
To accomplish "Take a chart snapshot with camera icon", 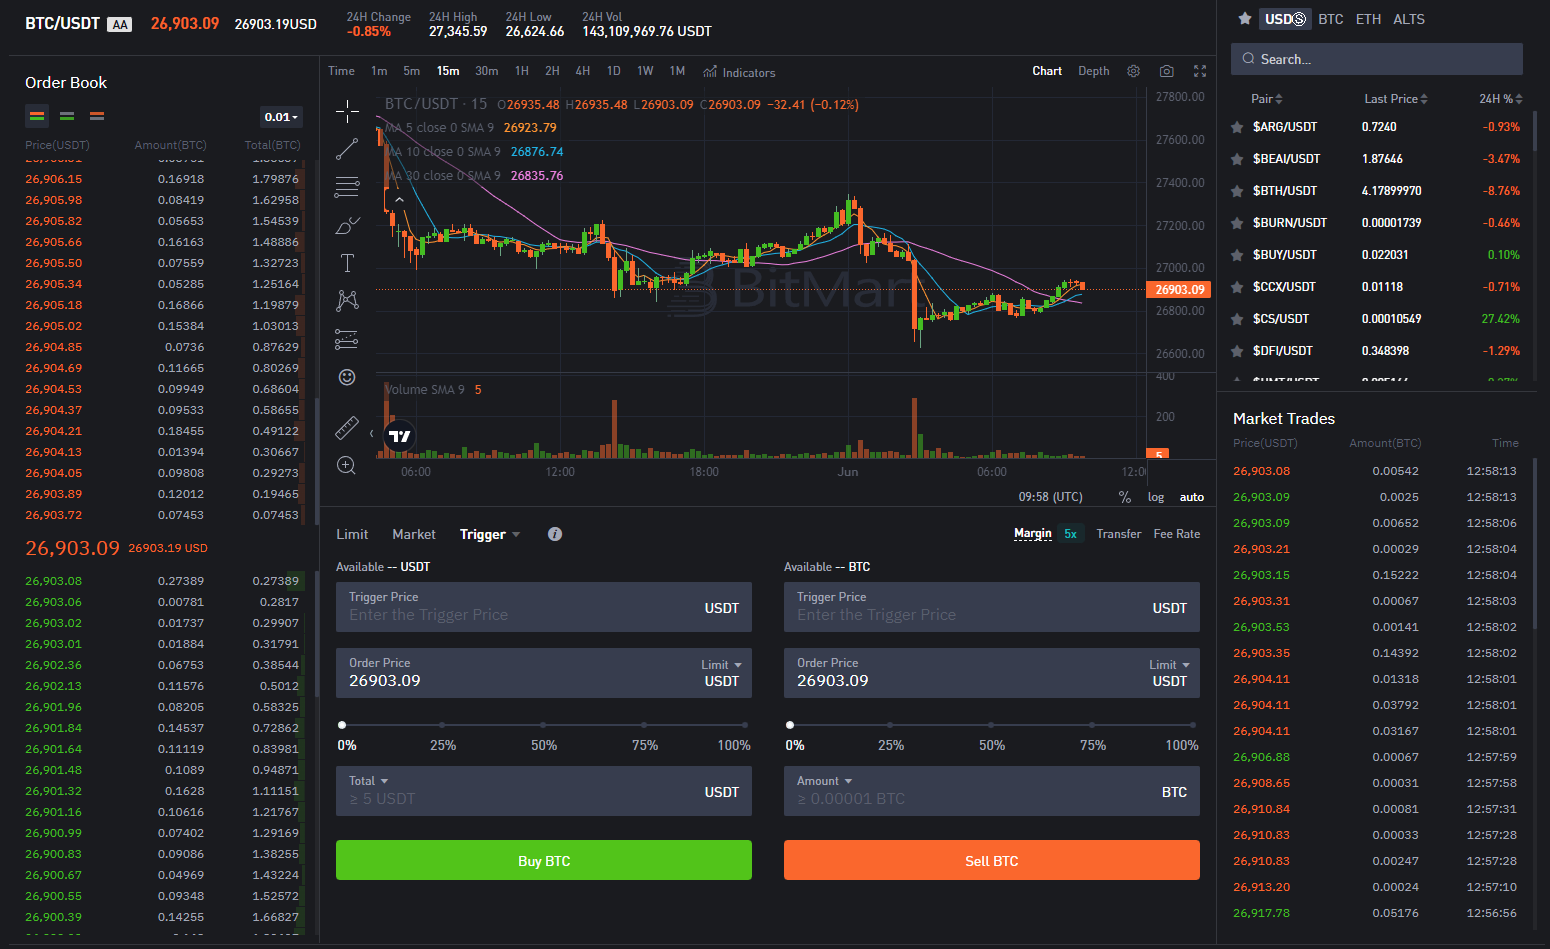I will [x=1167, y=71].
